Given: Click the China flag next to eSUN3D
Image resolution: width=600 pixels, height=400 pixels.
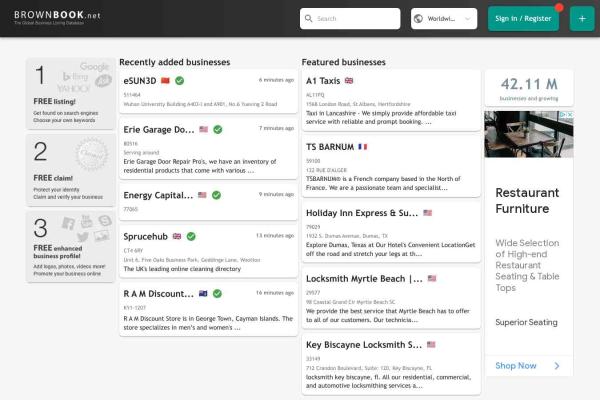Looking at the screenshot, I should point(165,80).
